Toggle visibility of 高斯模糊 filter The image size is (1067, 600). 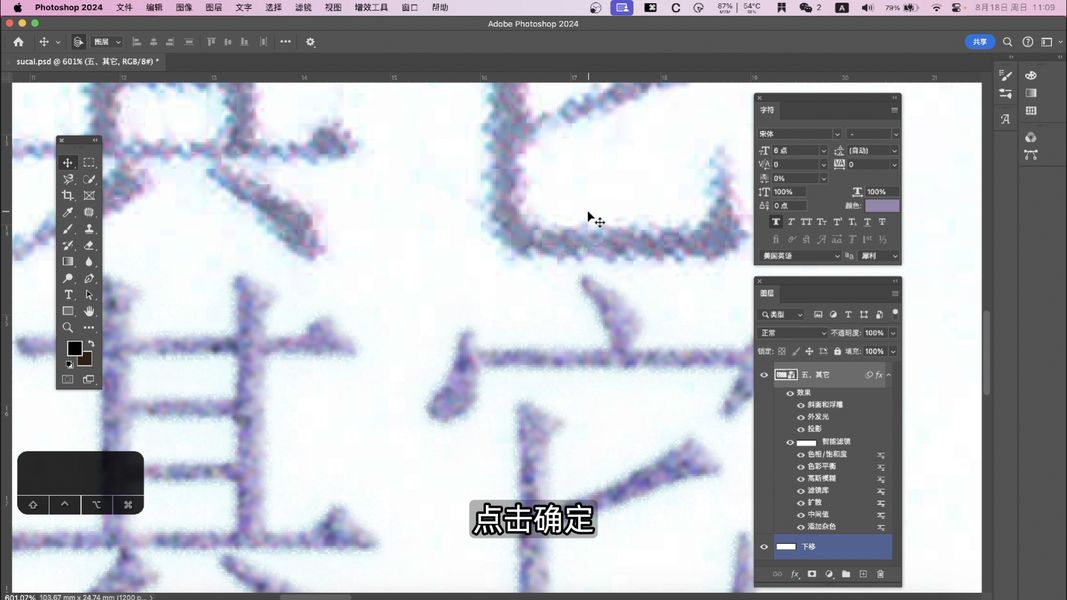801,479
